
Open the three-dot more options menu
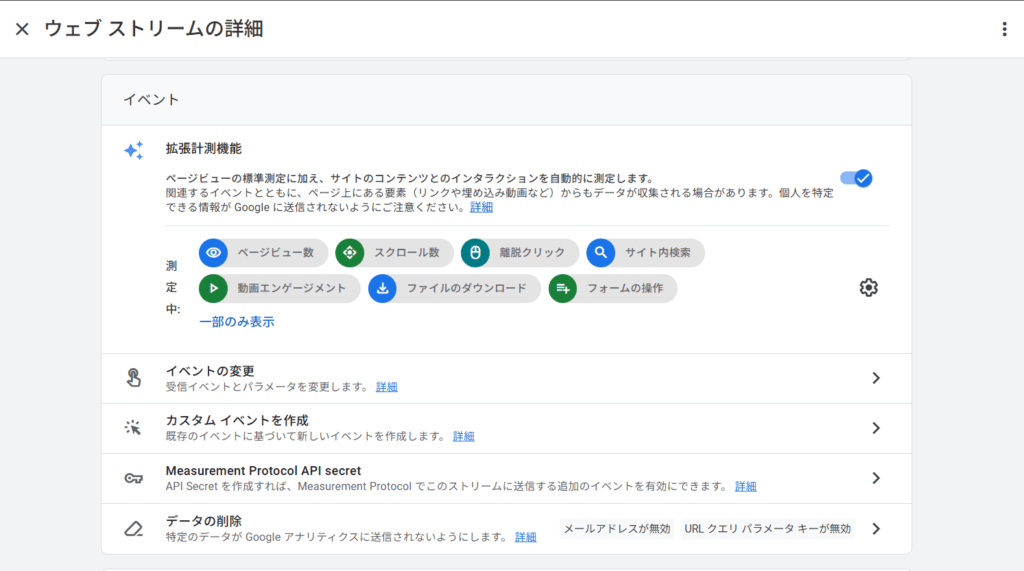(1004, 29)
